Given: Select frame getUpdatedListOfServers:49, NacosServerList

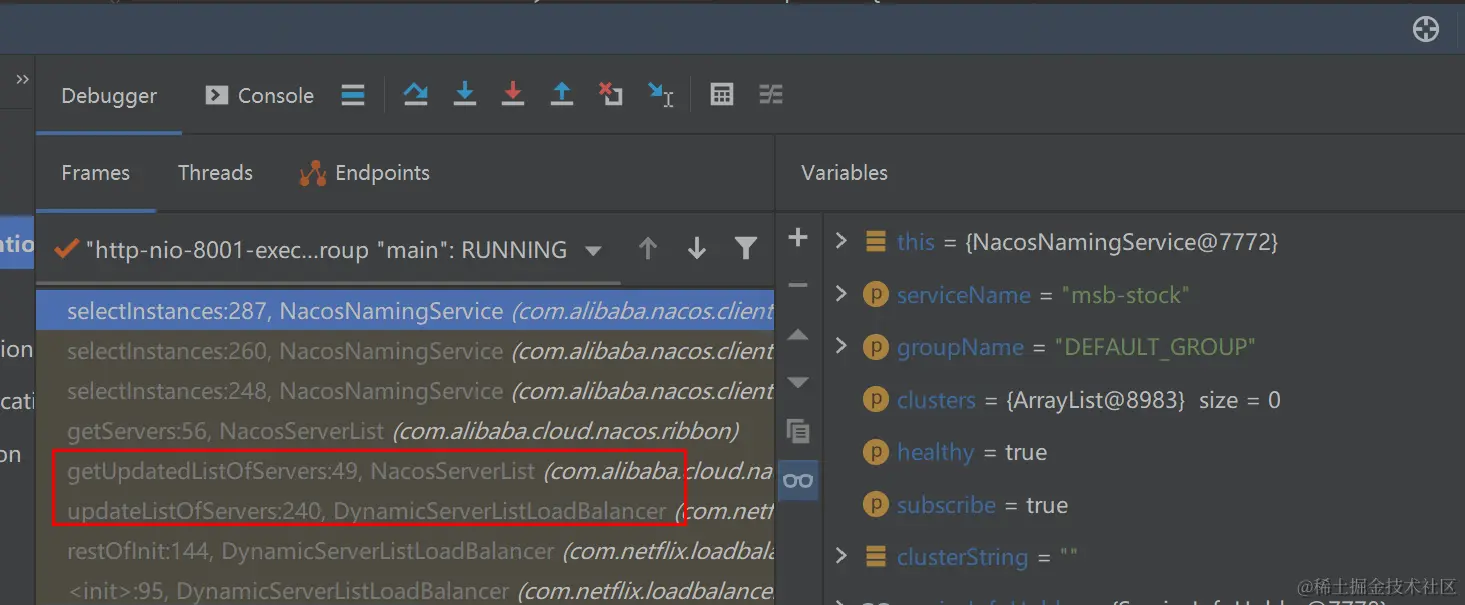Looking at the screenshot, I should [405, 471].
